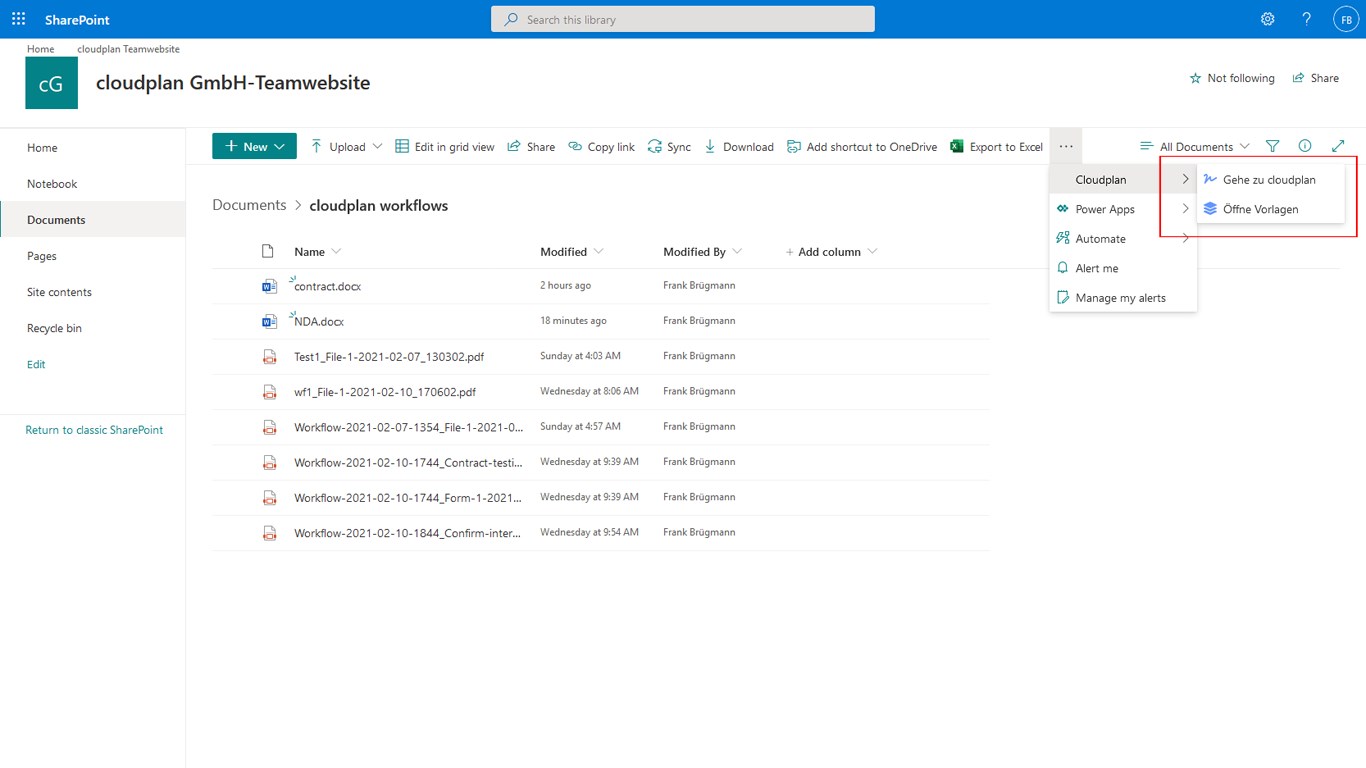Share the library from the command bar

pyautogui.click(x=531, y=146)
